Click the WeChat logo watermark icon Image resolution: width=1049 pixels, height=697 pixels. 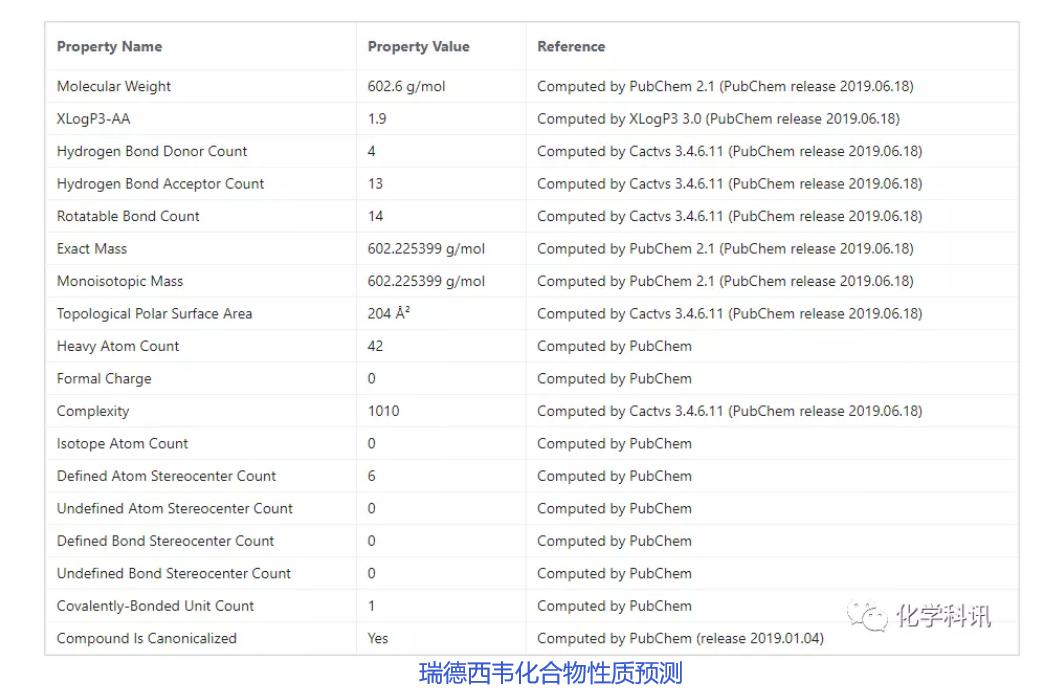(x=867, y=616)
